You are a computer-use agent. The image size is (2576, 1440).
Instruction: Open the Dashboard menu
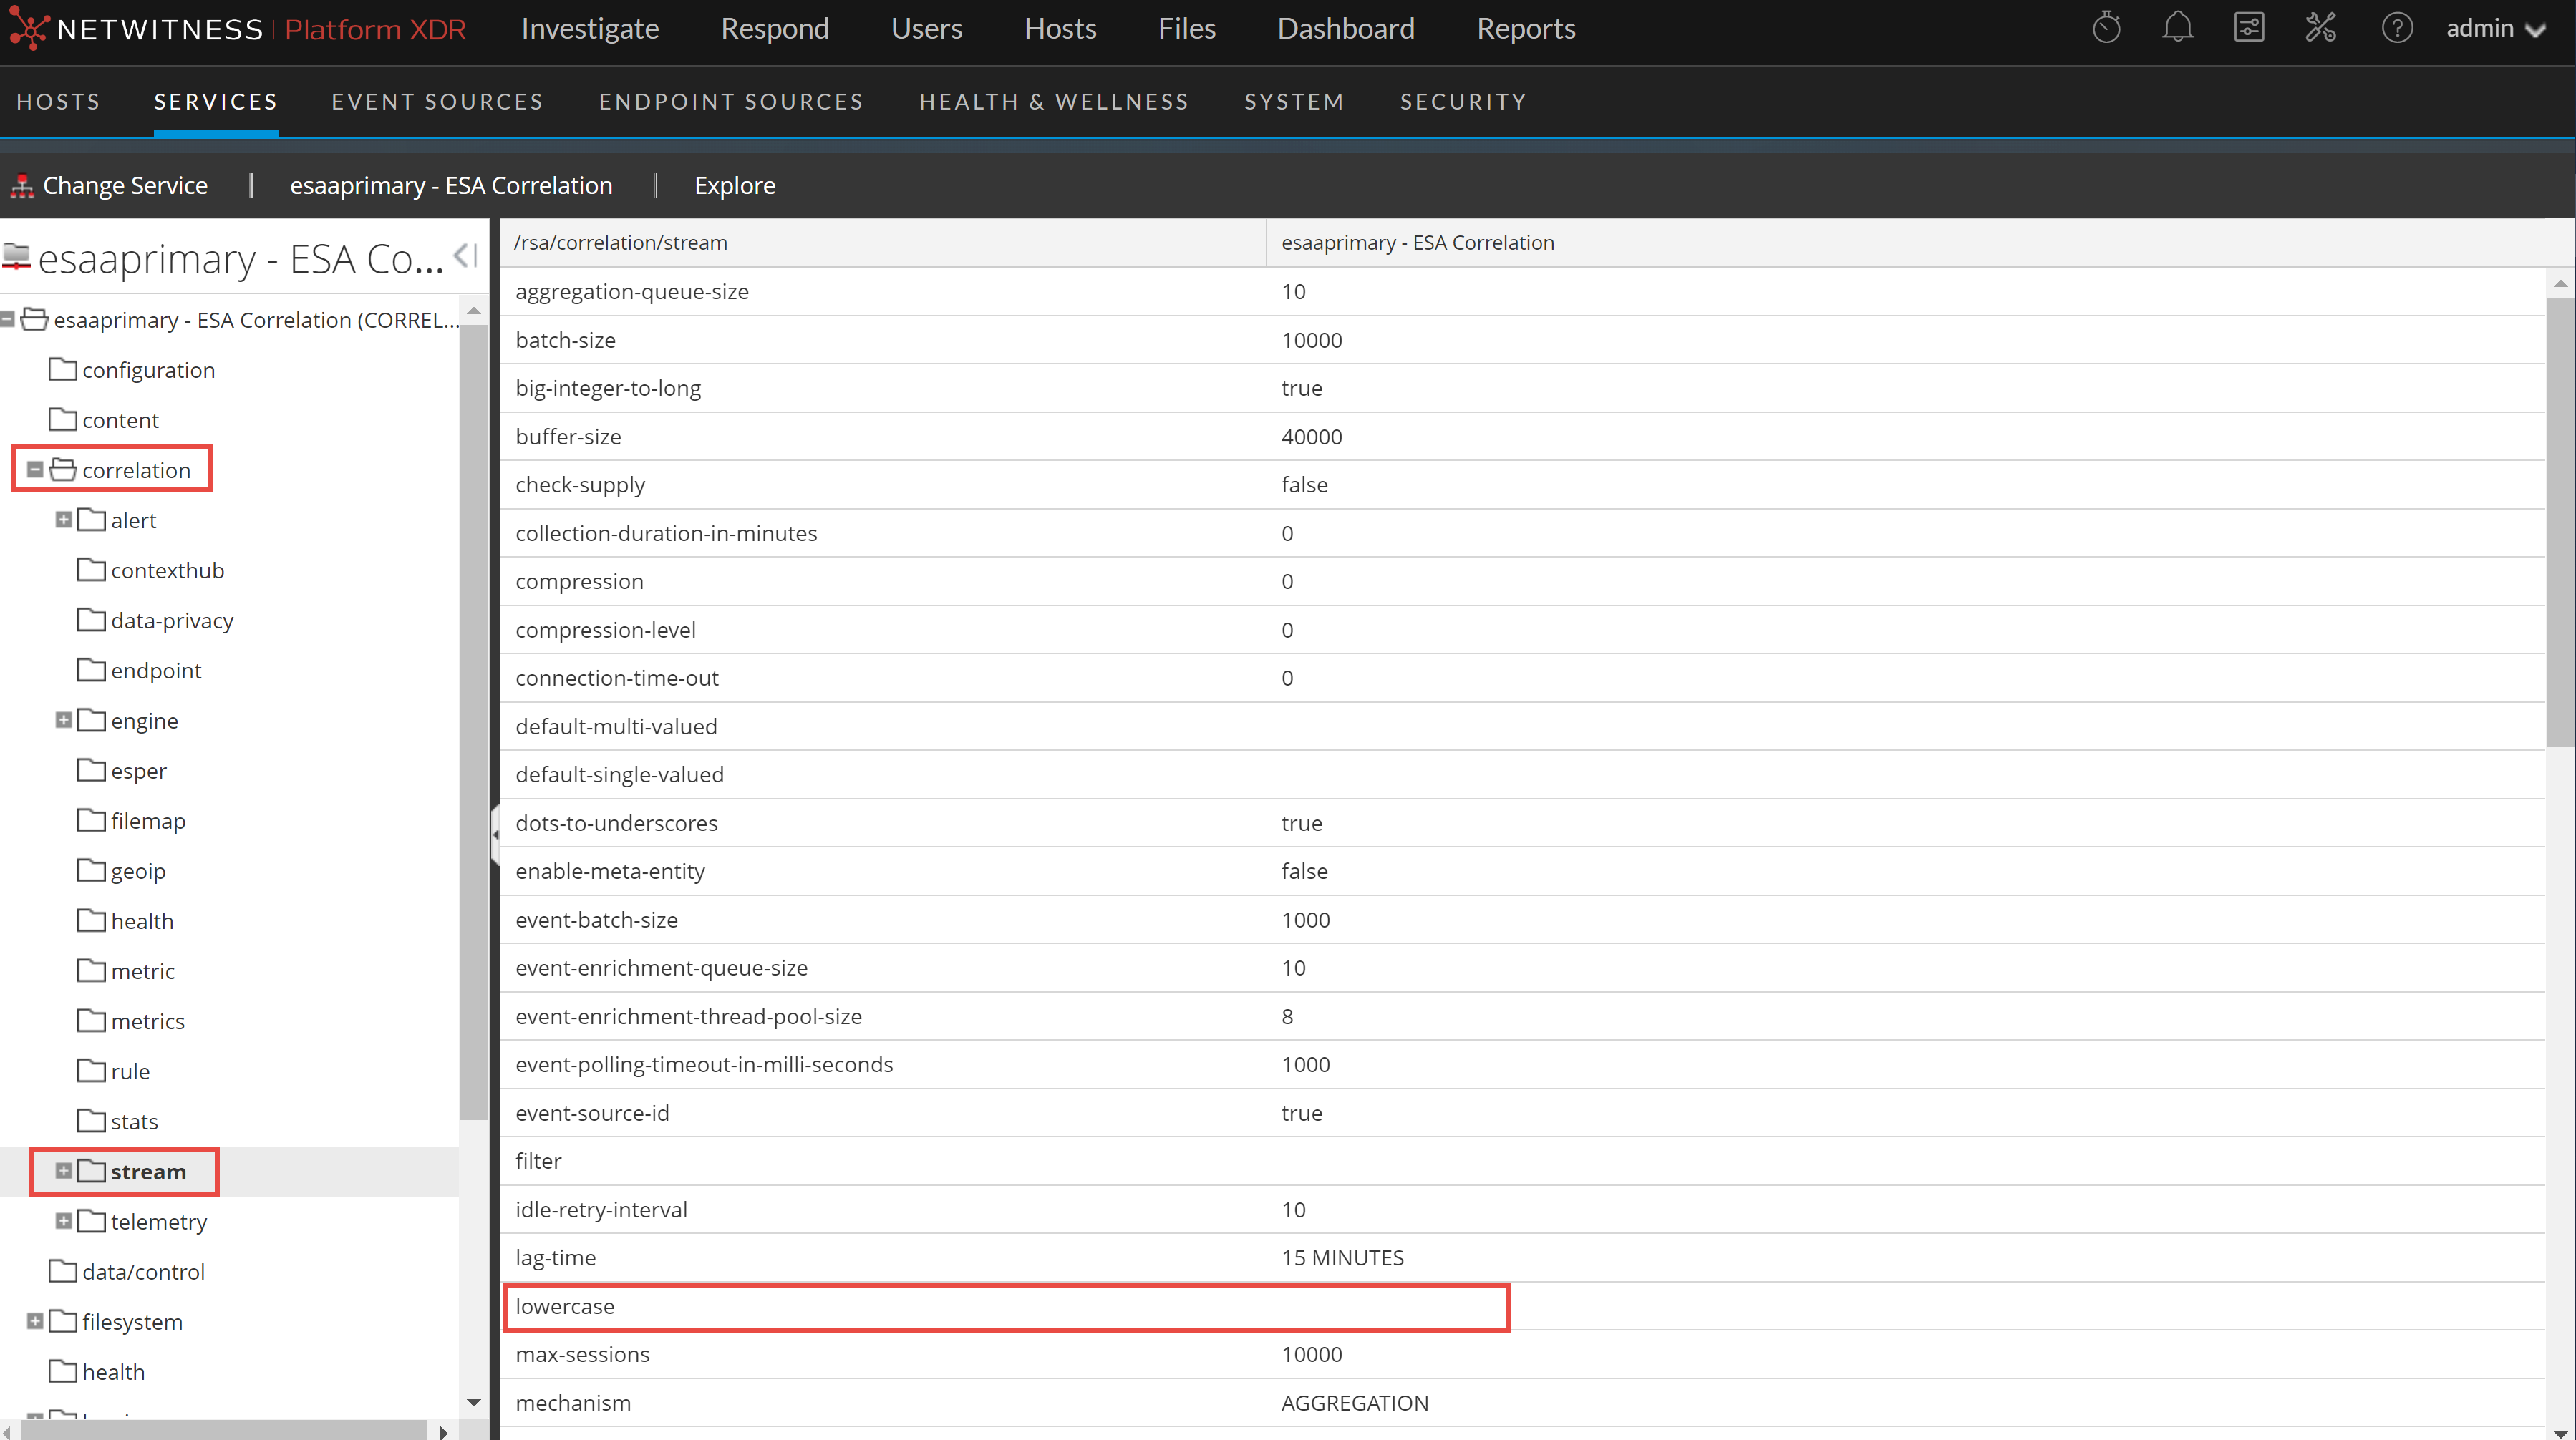tap(1346, 29)
